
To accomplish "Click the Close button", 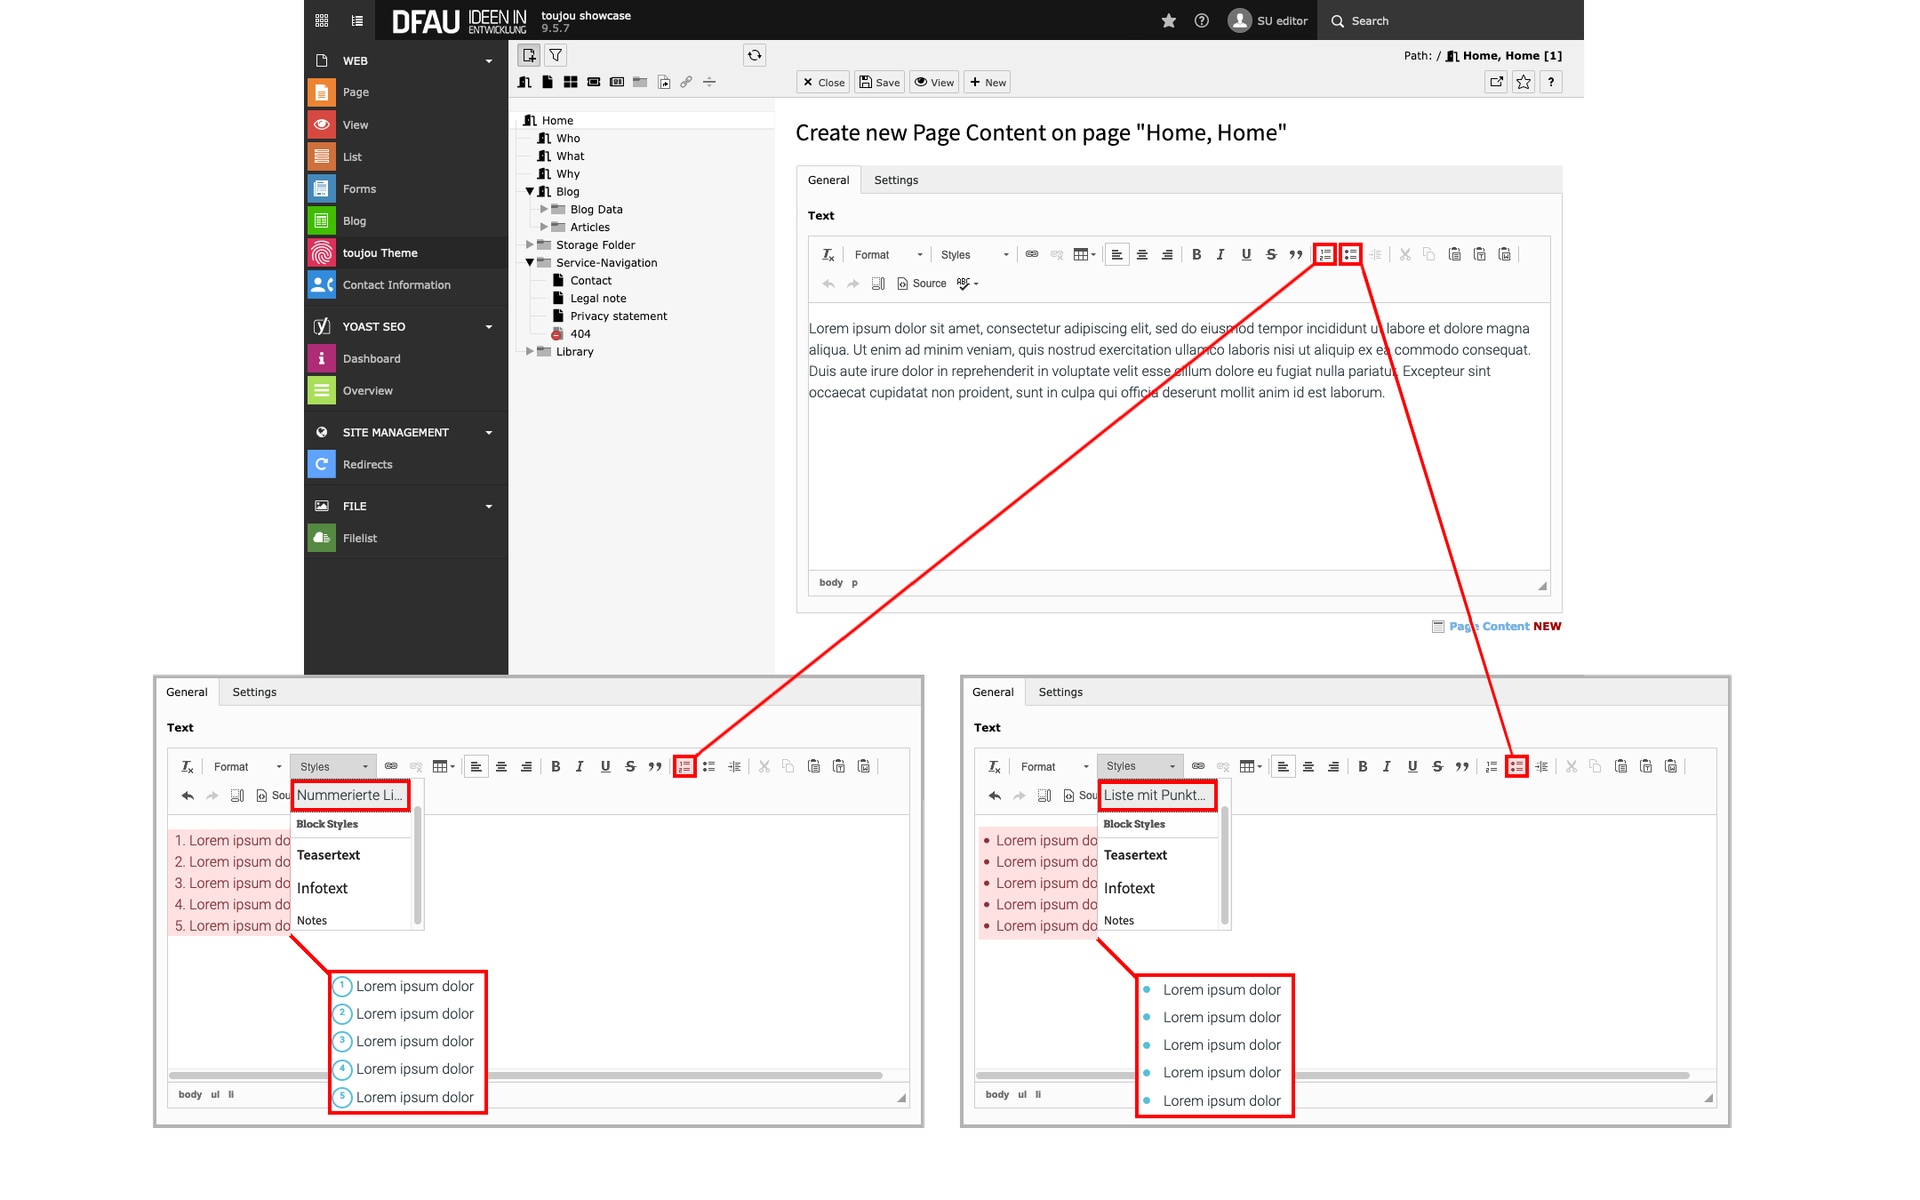I will click(x=823, y=83).
